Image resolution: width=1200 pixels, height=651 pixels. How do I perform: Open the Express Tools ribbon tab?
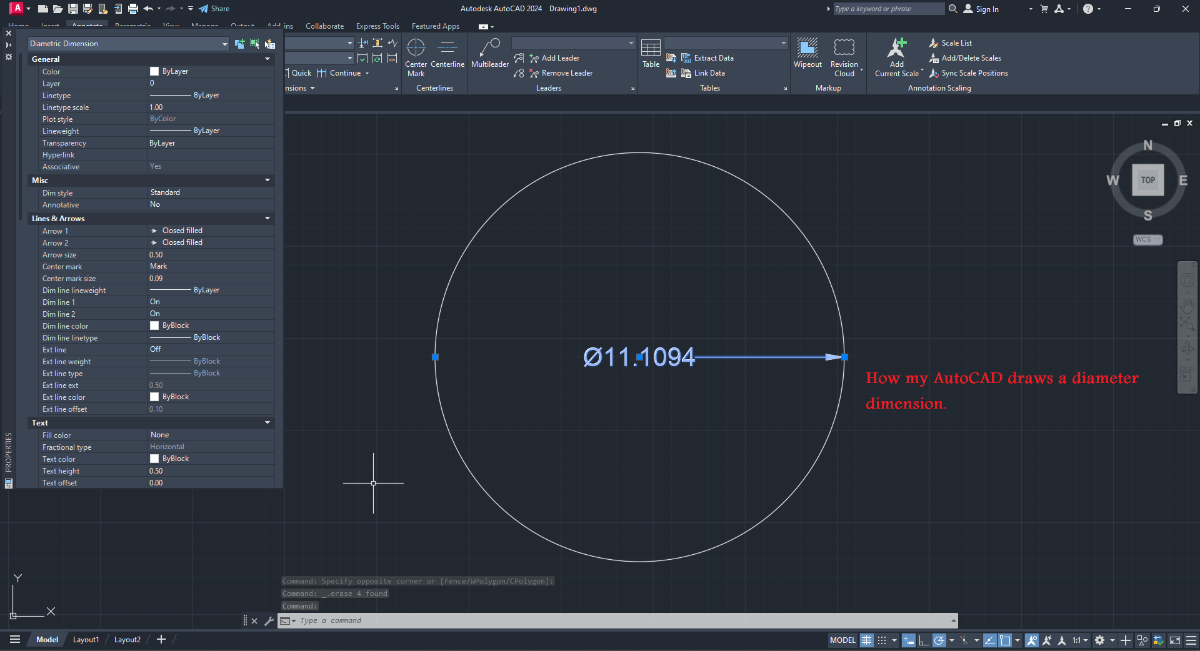tap(377, 26)
